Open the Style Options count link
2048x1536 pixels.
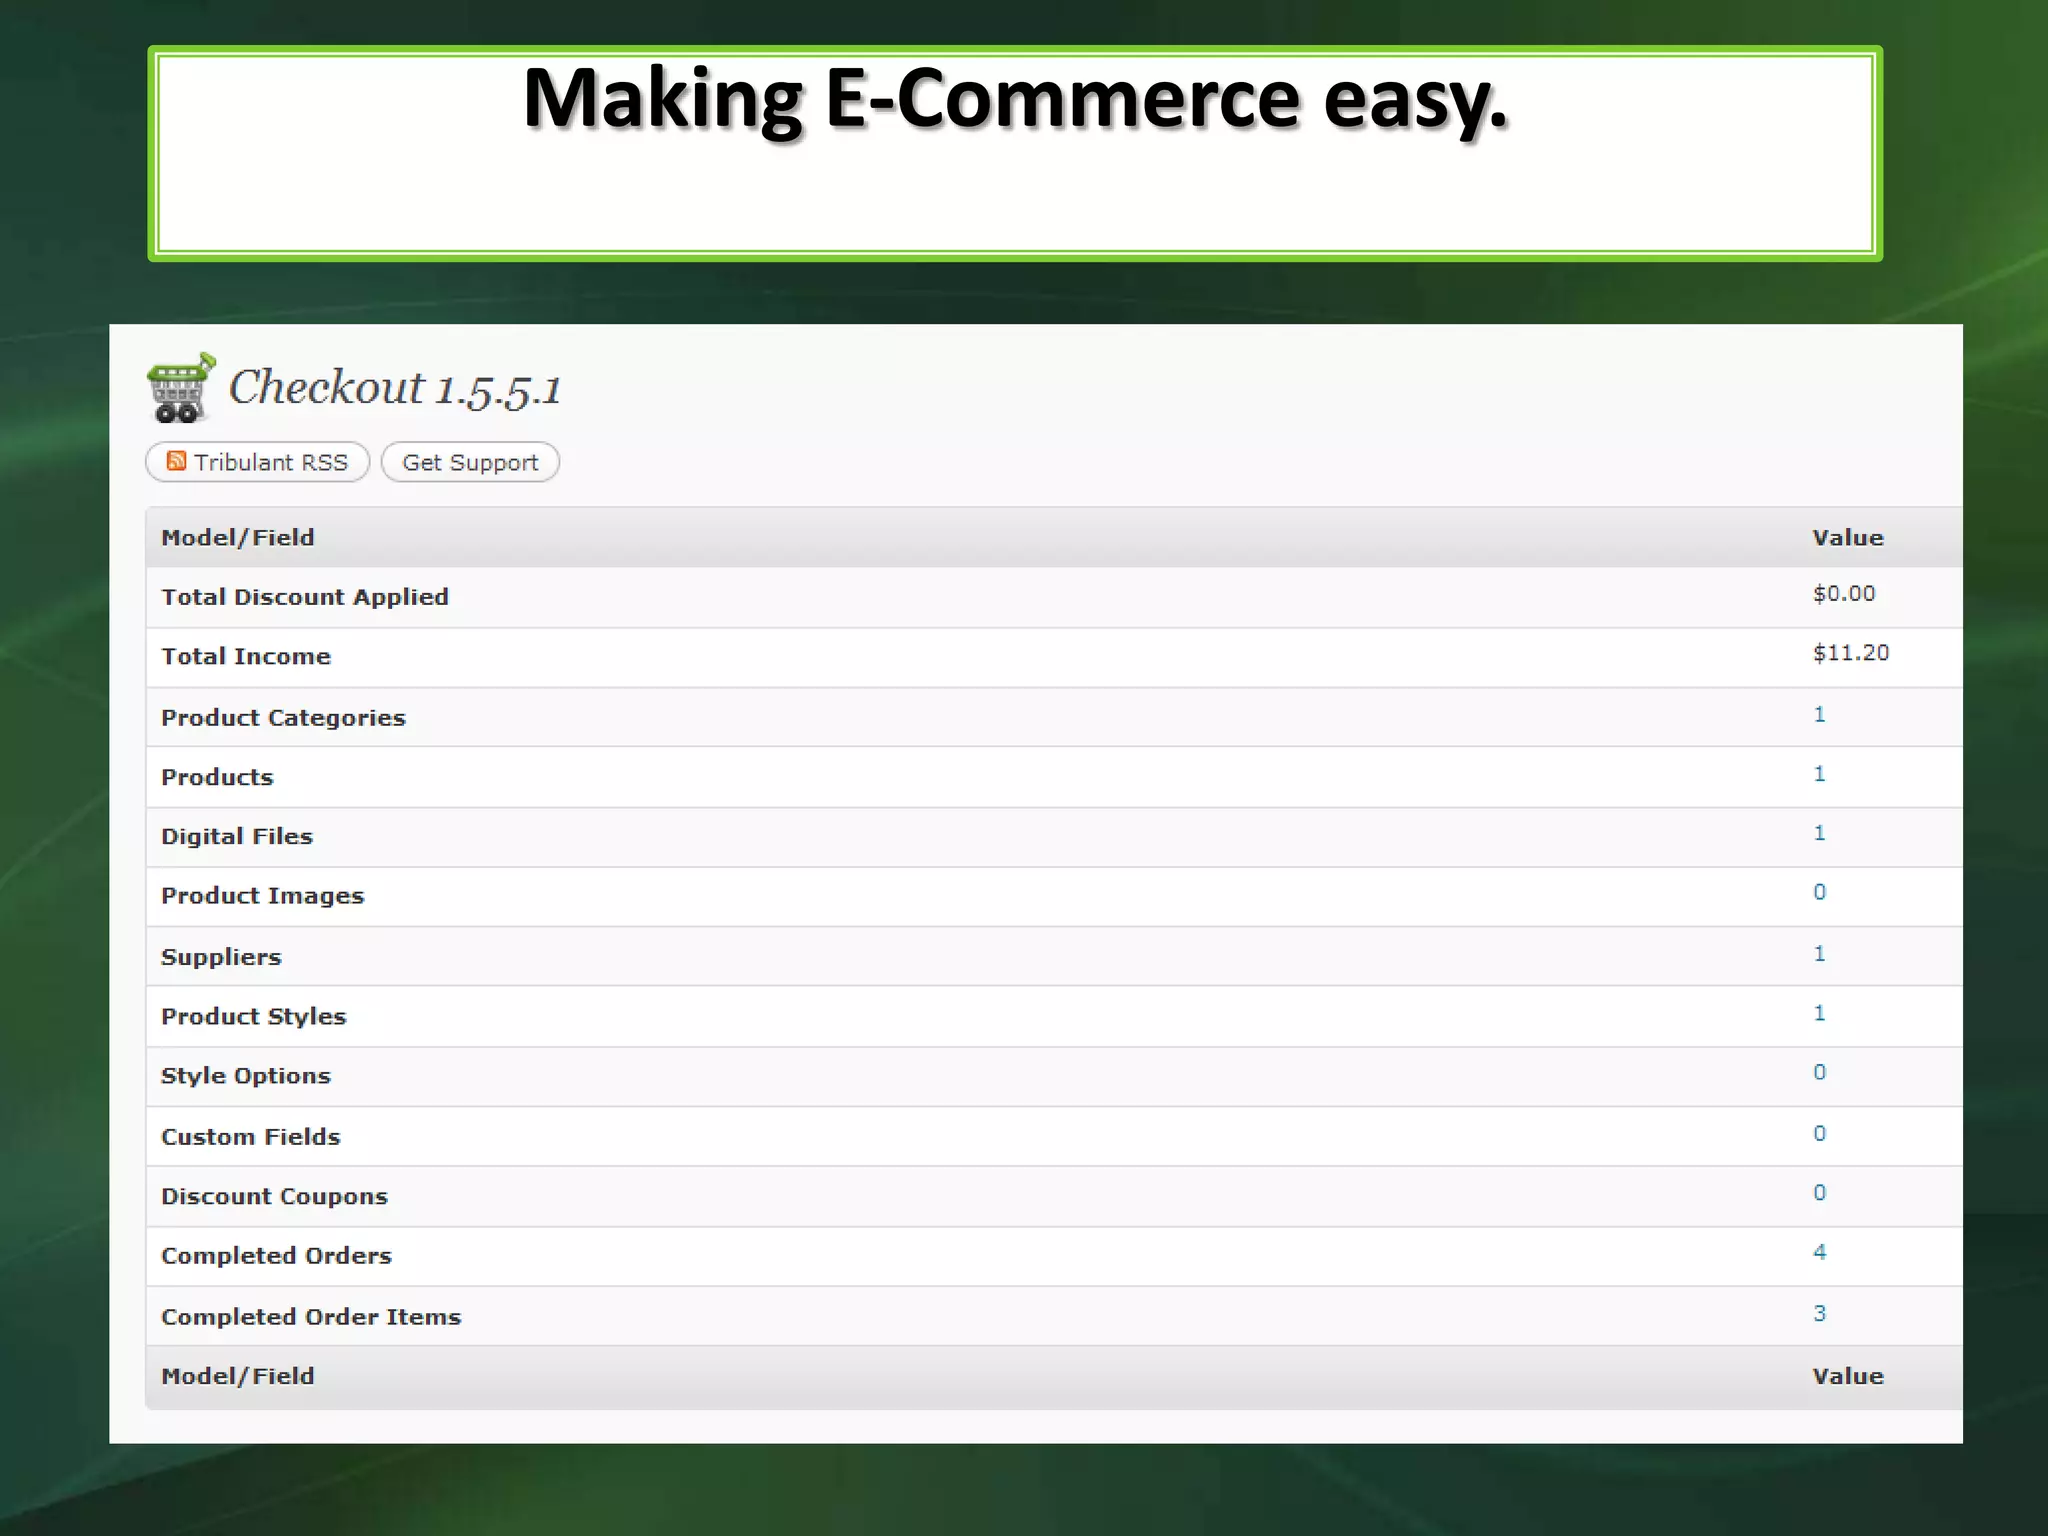tap(1819, 1072)
